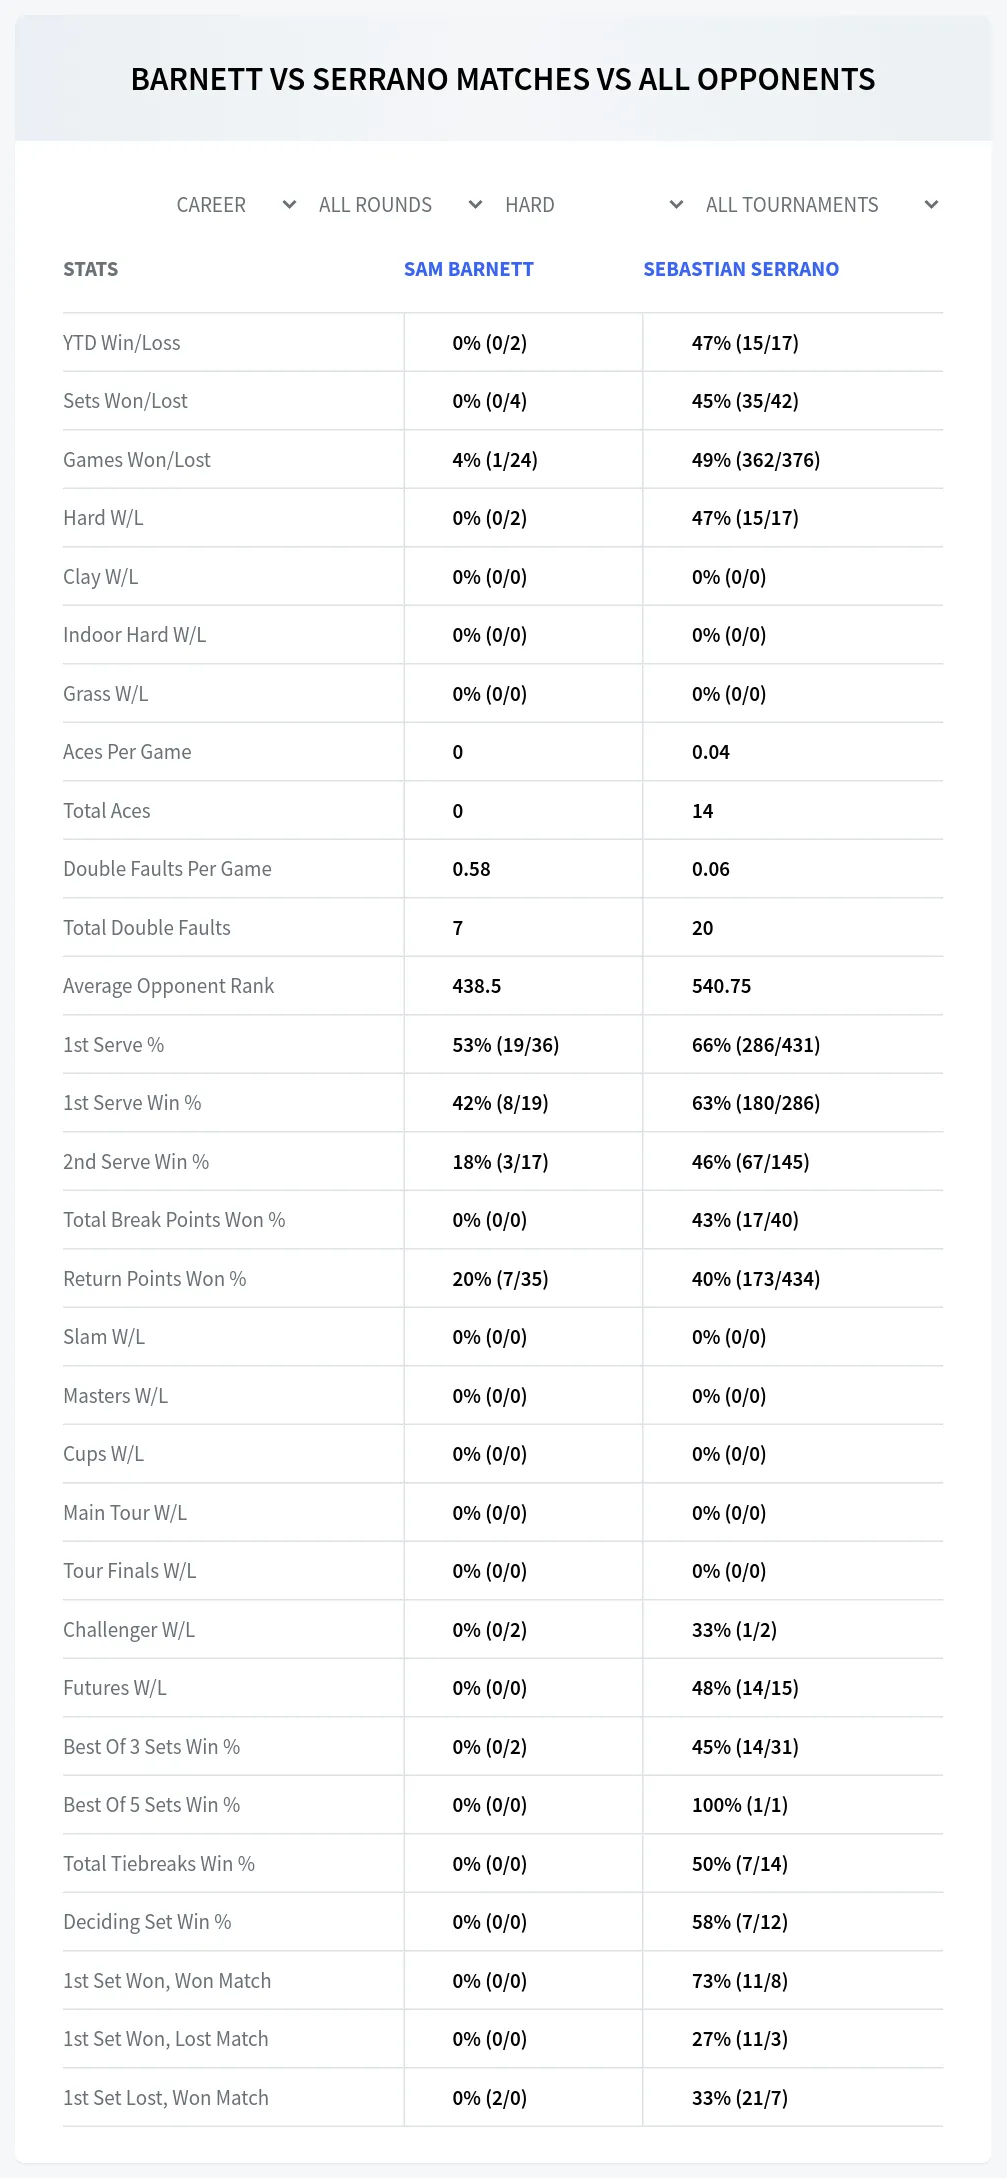Open the SAM BARNETT player link
The width and height of the screenshot is (1007, 2178).
pyautogui.click(x=469, y=269)
